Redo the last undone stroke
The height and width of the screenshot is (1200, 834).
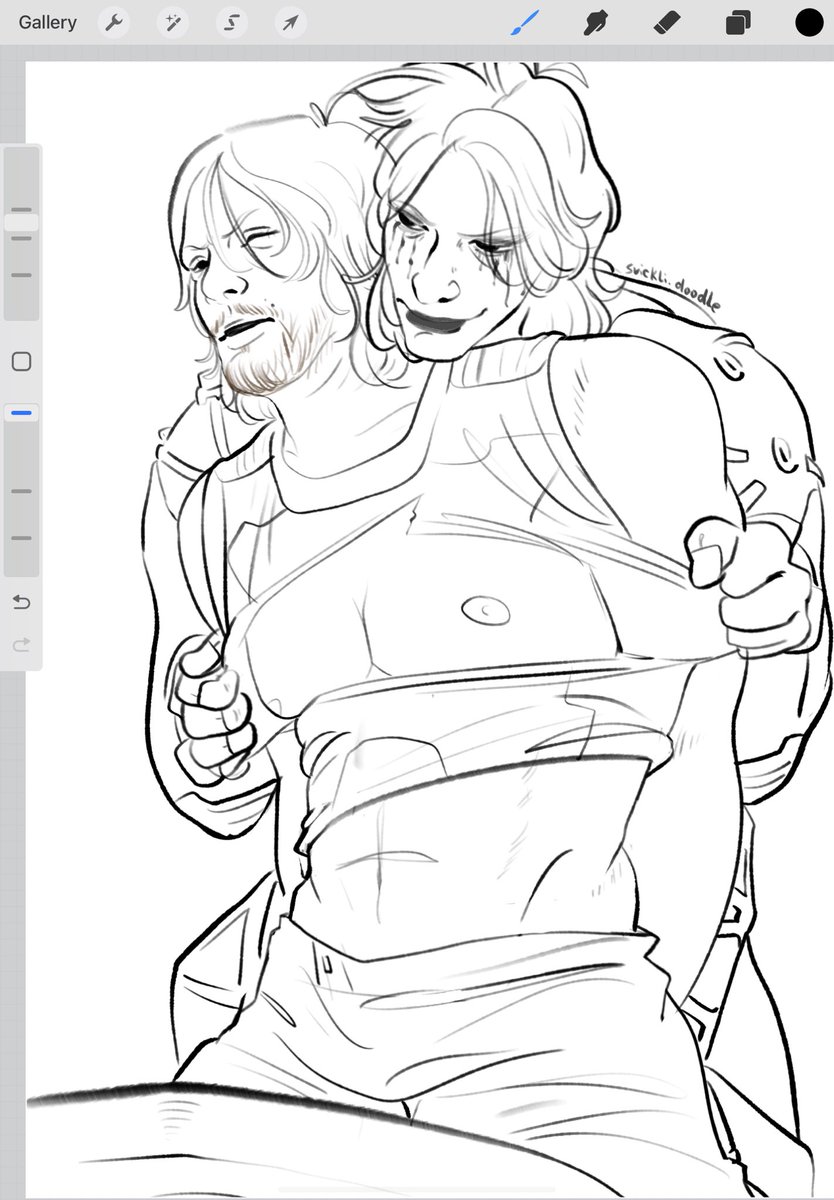pyautogui.click(x=21, y=645)
